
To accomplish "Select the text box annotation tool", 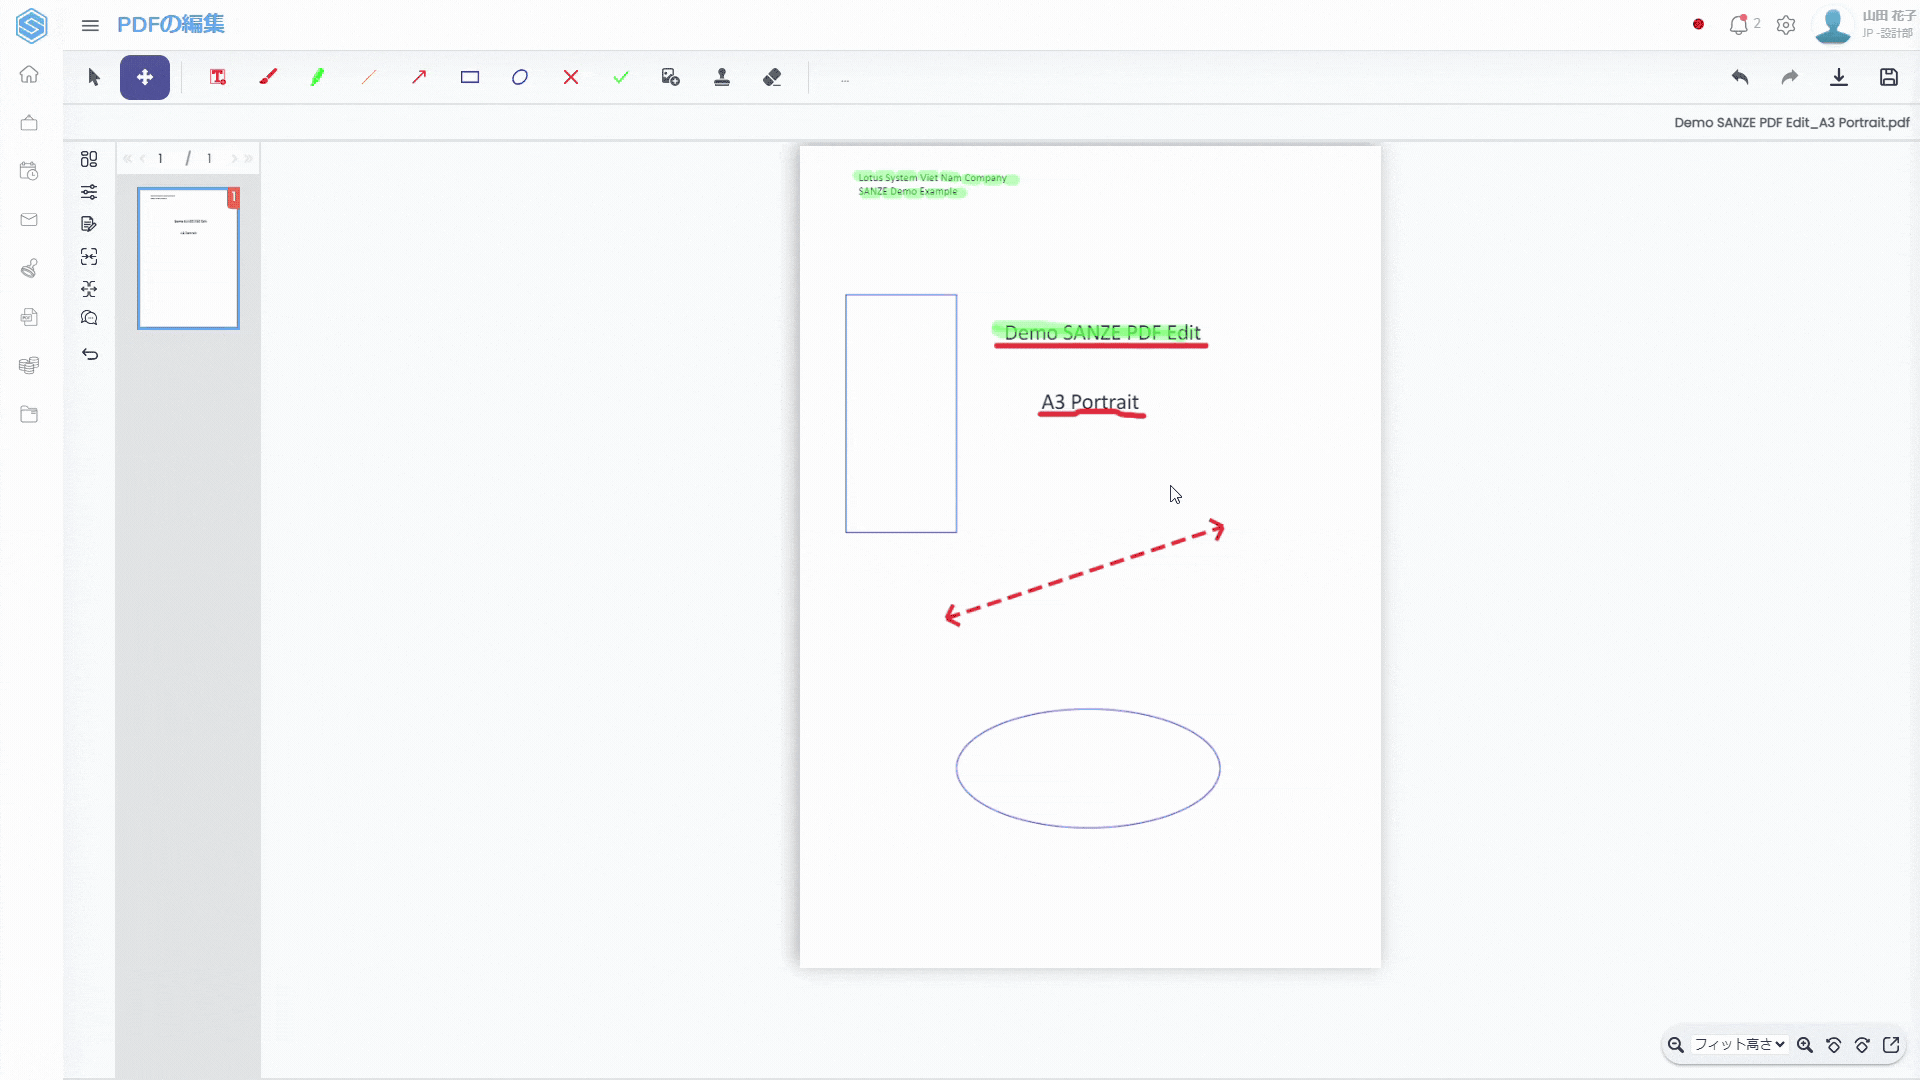I will [217, 77].
